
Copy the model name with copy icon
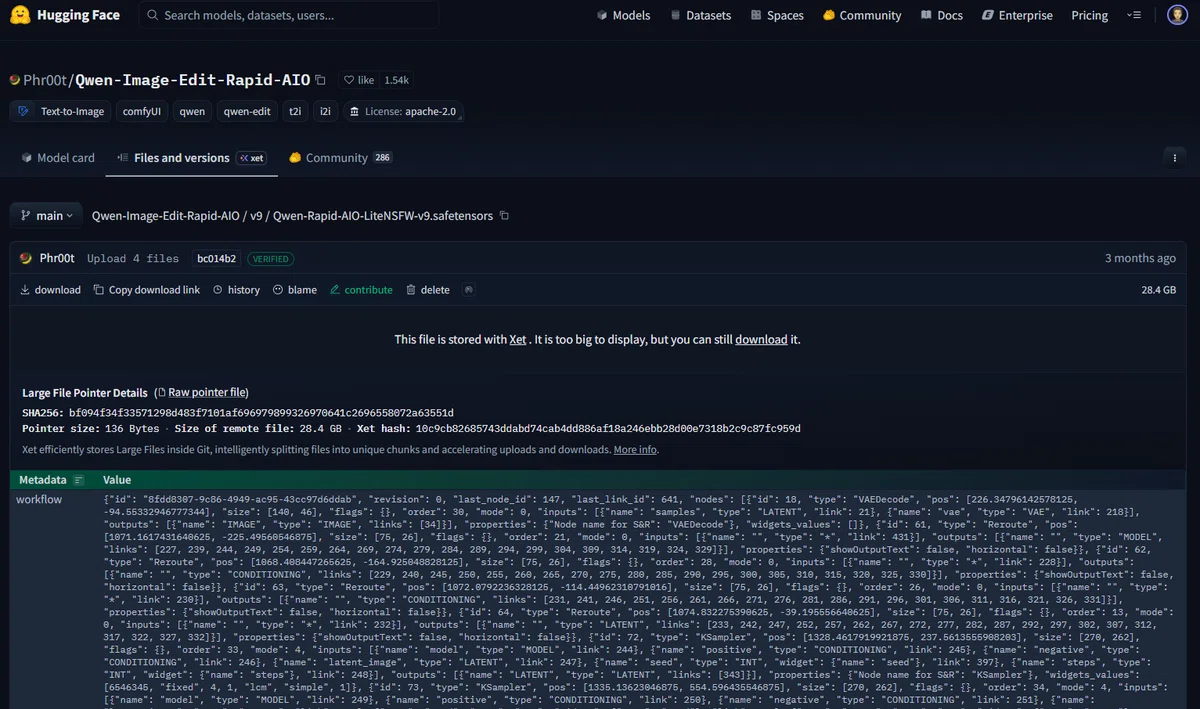click(320, 80)
